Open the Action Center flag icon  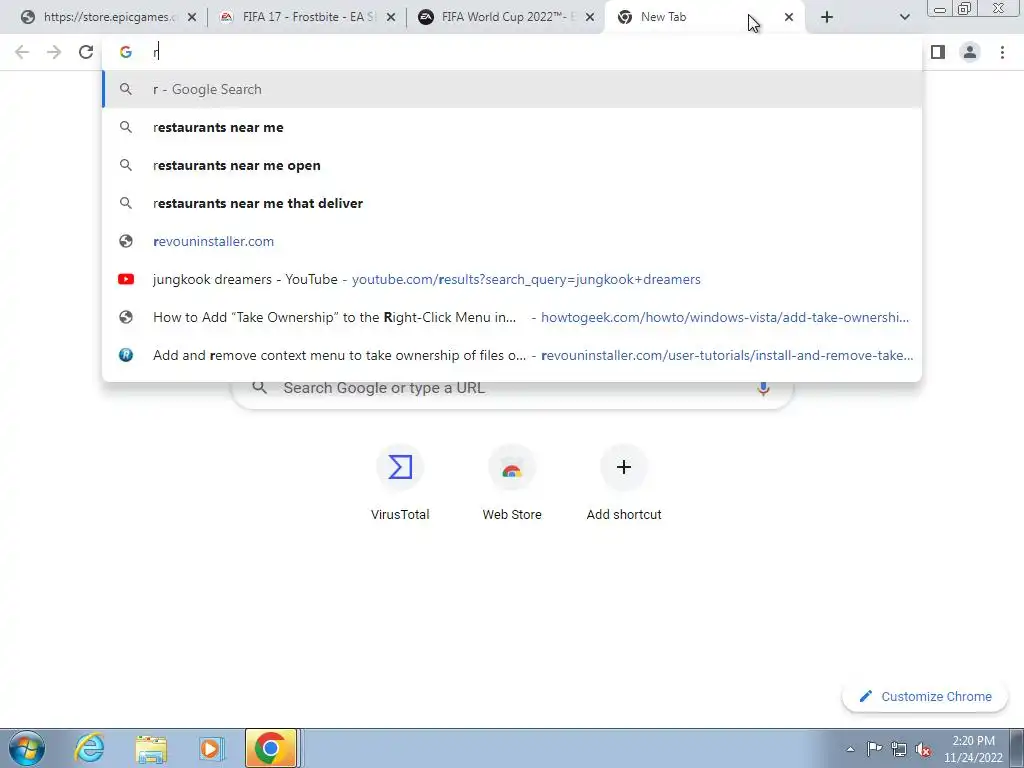tap(874, 748)
